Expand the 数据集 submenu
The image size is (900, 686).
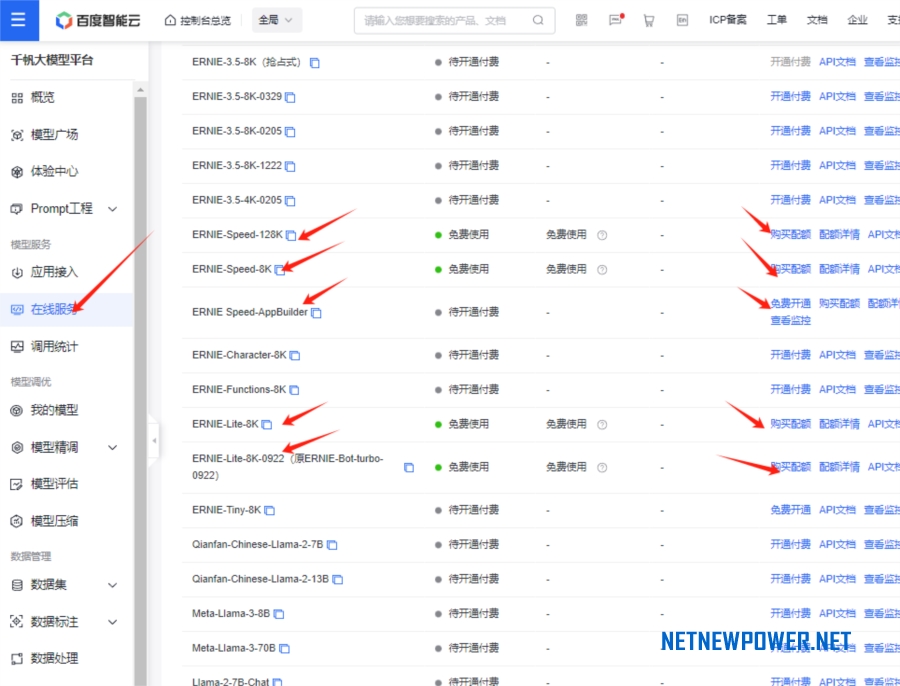[x=112, y=585]
